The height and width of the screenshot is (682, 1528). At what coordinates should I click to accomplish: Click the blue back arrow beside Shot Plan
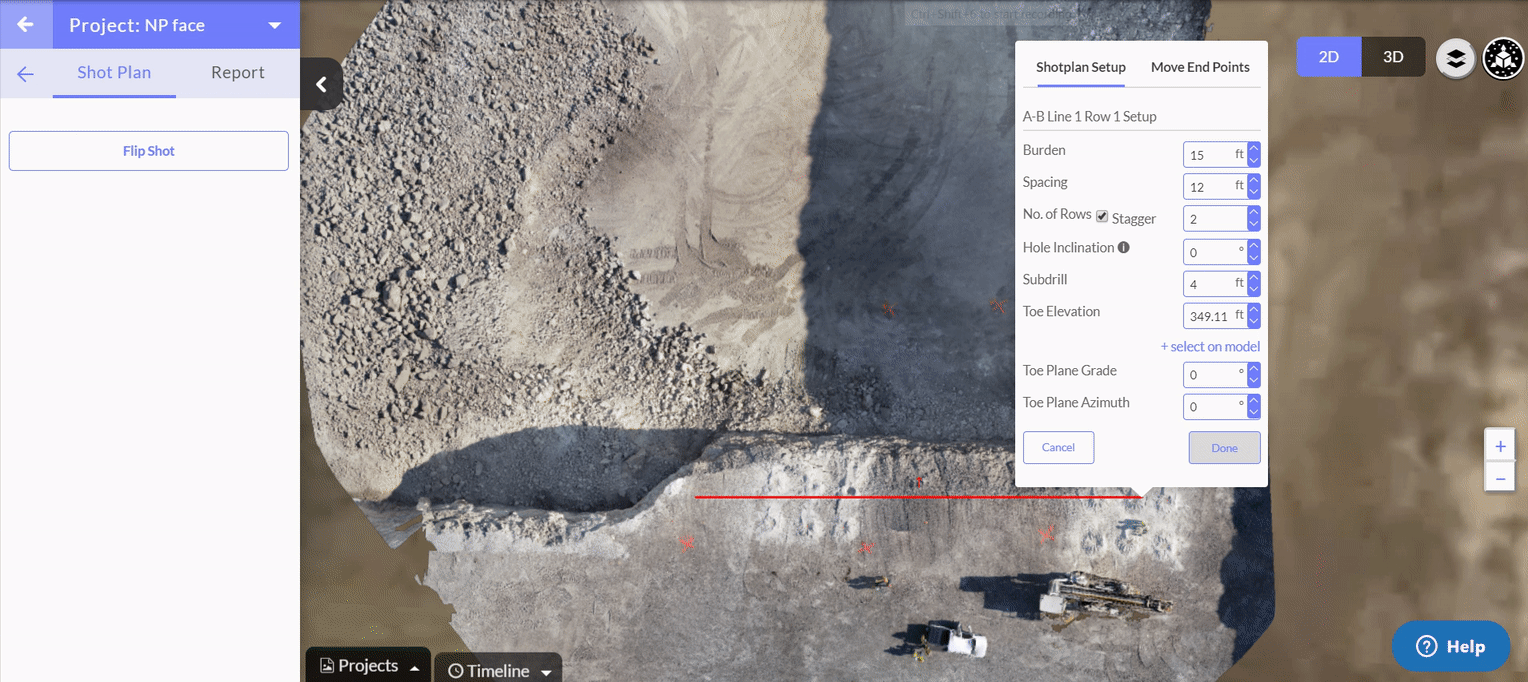[25, 74]
